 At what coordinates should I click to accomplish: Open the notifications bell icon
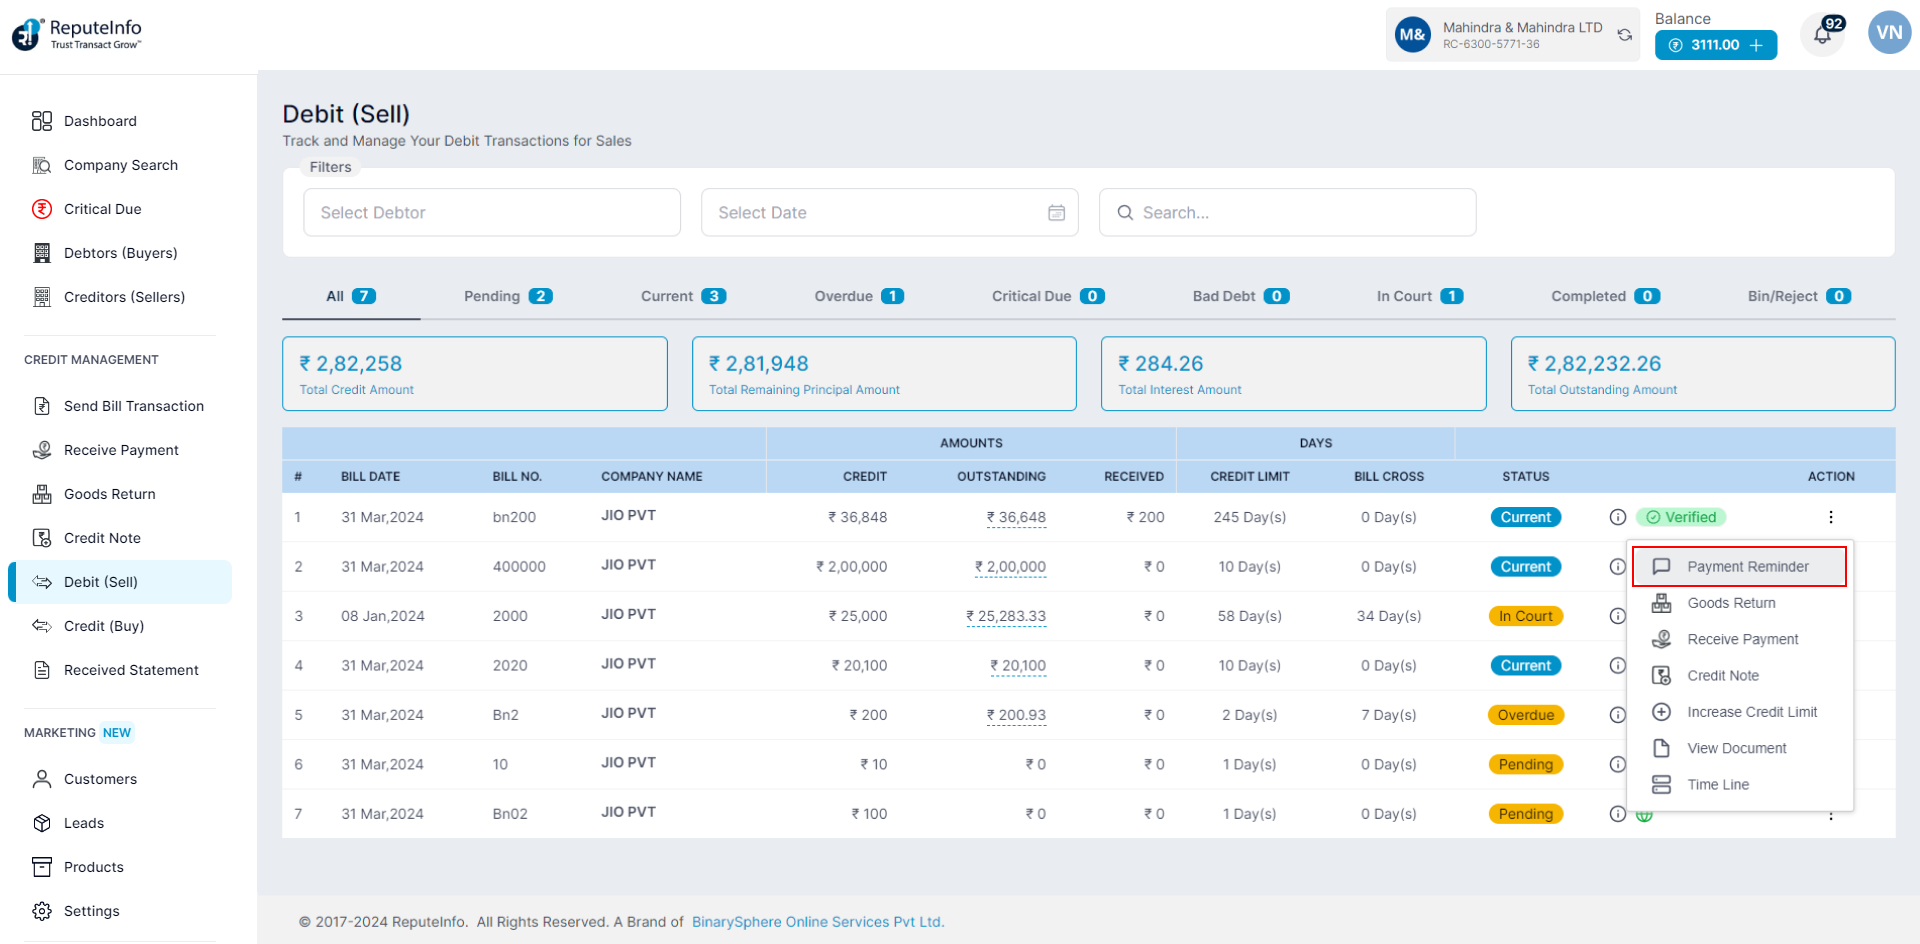tap(1822, 36)
